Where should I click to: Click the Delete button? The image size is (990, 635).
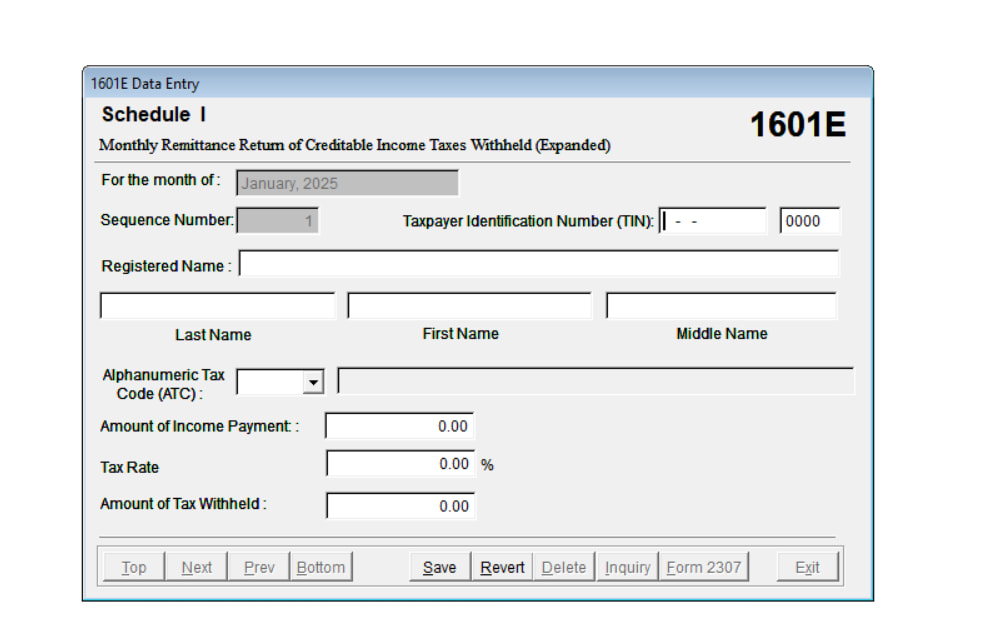click(564, 567)
